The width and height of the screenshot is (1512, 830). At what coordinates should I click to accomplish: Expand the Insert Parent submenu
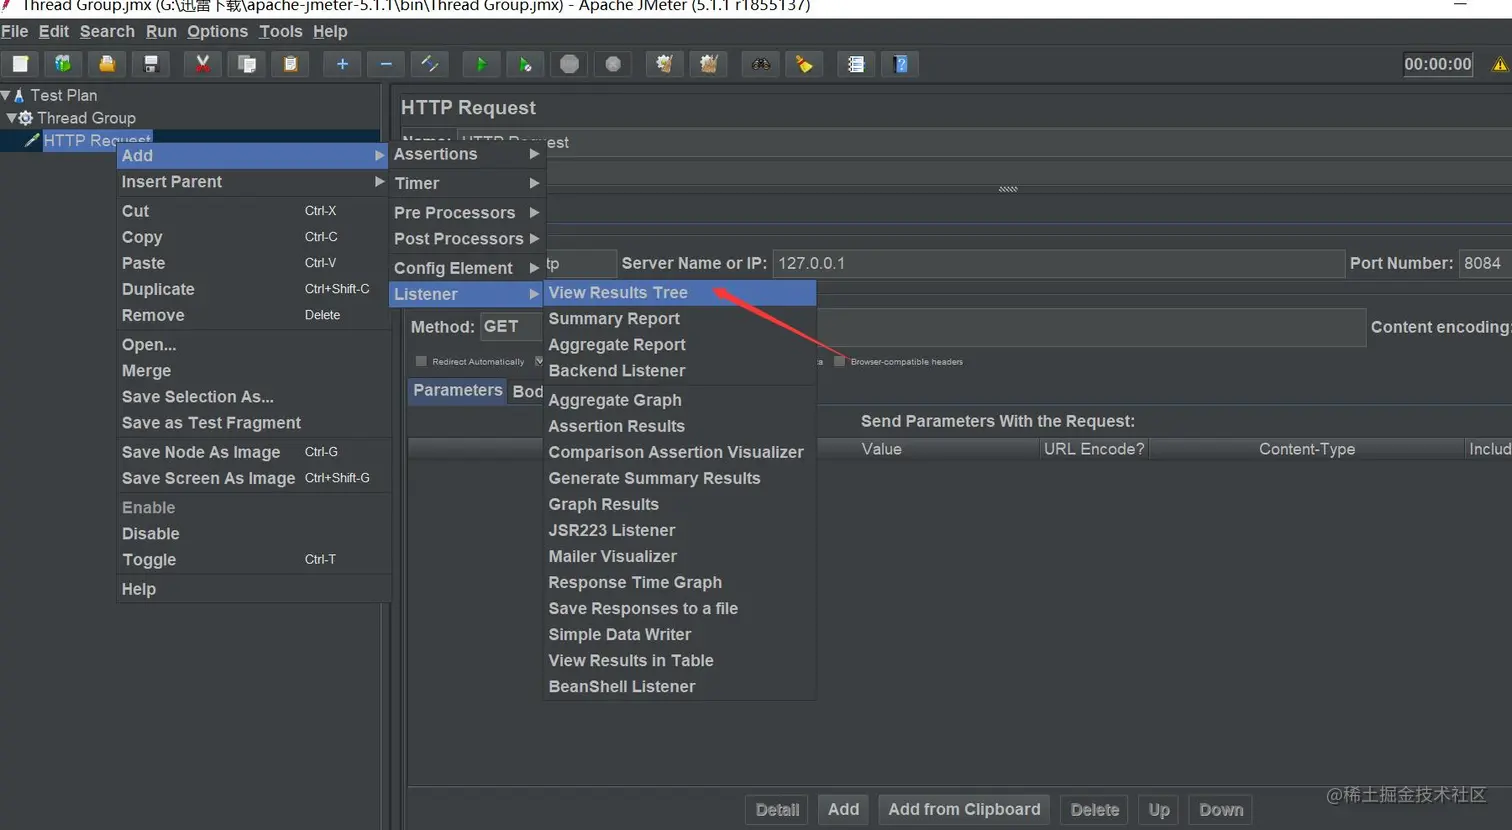[253, 182]
